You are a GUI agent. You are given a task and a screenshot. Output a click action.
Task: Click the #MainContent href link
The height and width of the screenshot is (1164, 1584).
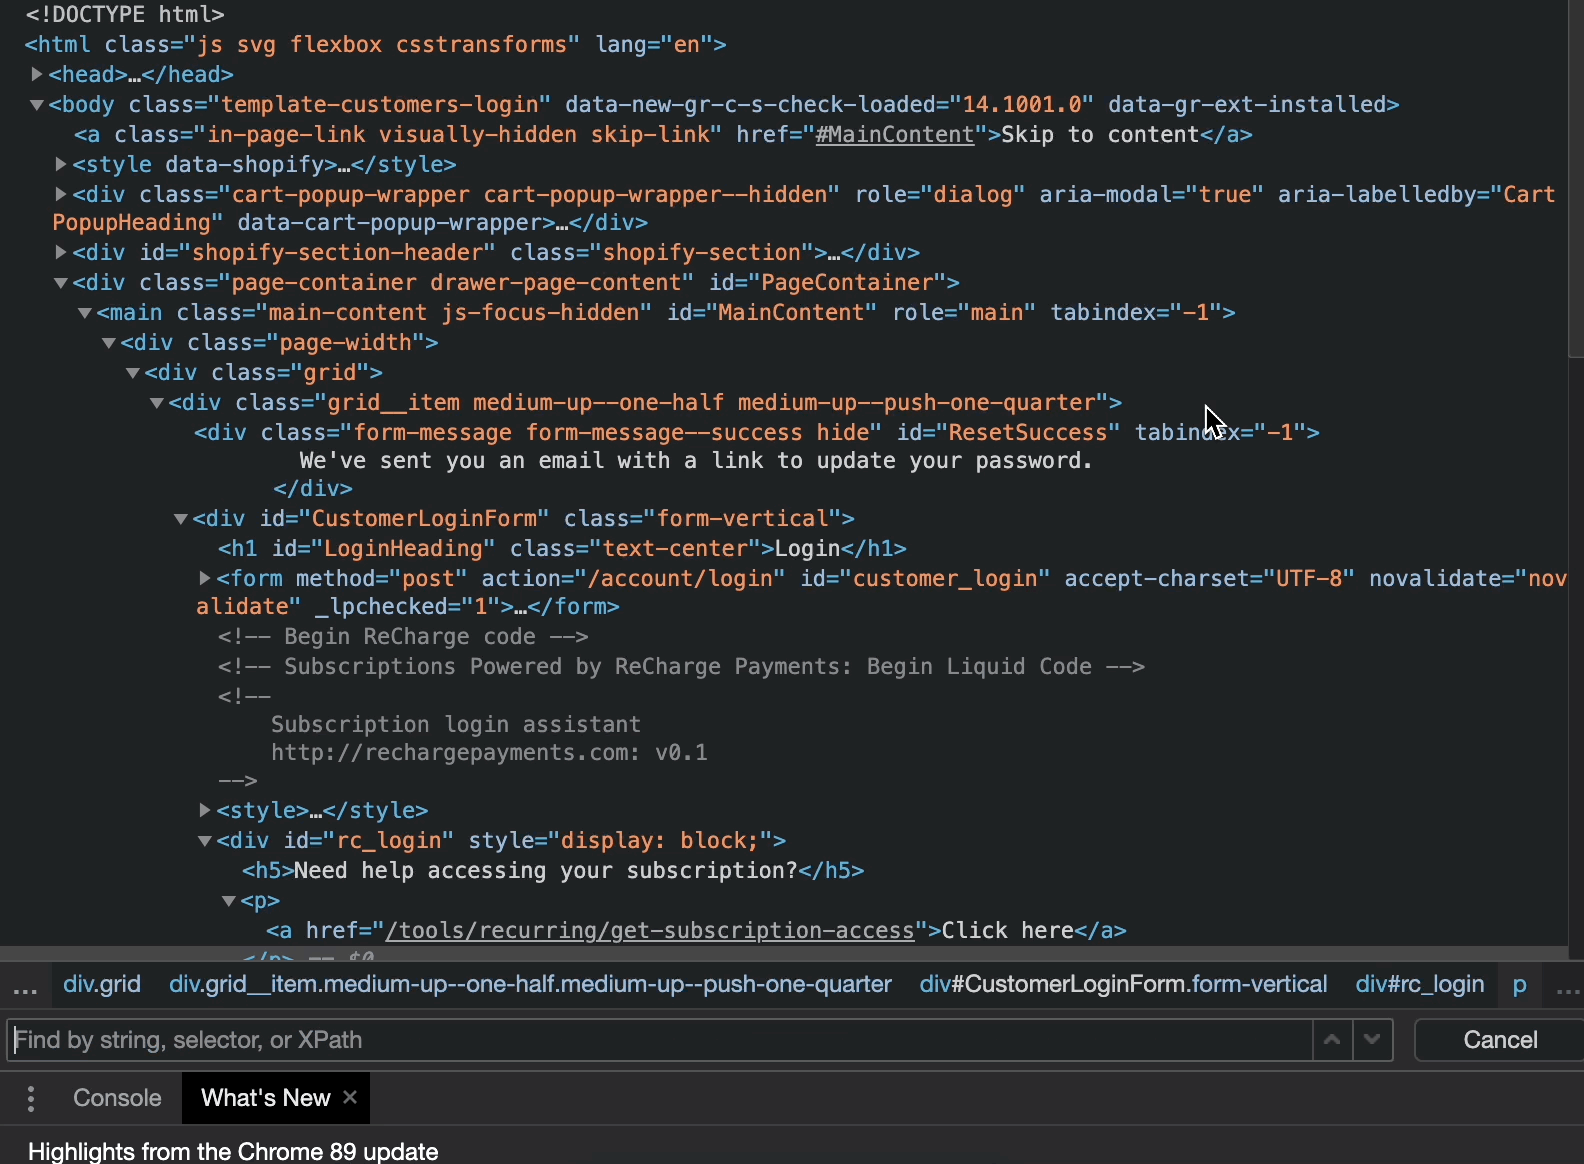tap(895, 134)
